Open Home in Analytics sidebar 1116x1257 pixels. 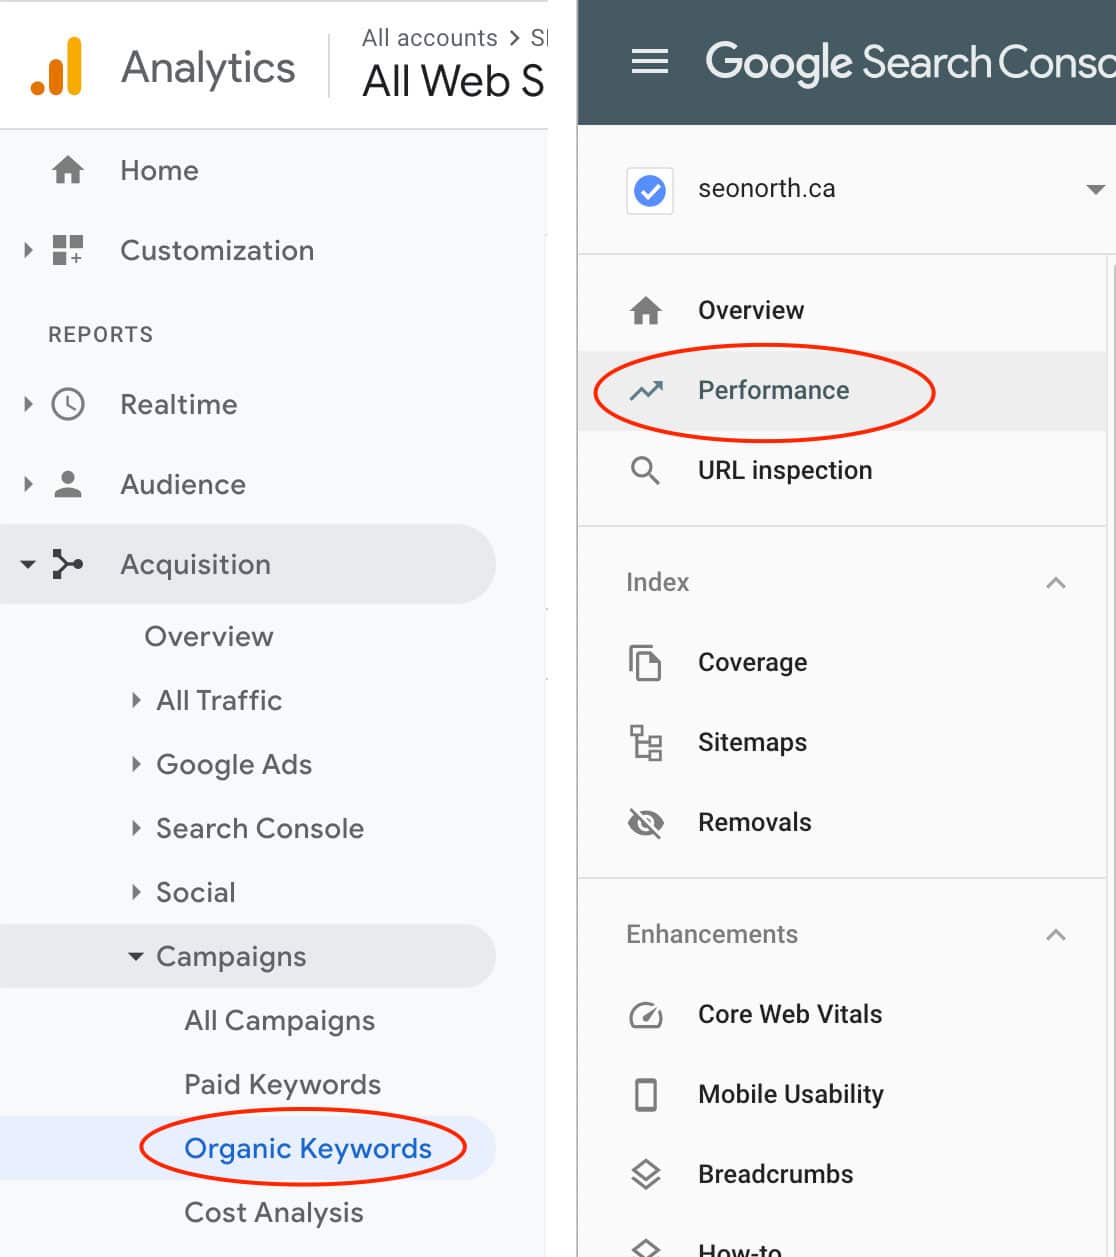(159, 170)
